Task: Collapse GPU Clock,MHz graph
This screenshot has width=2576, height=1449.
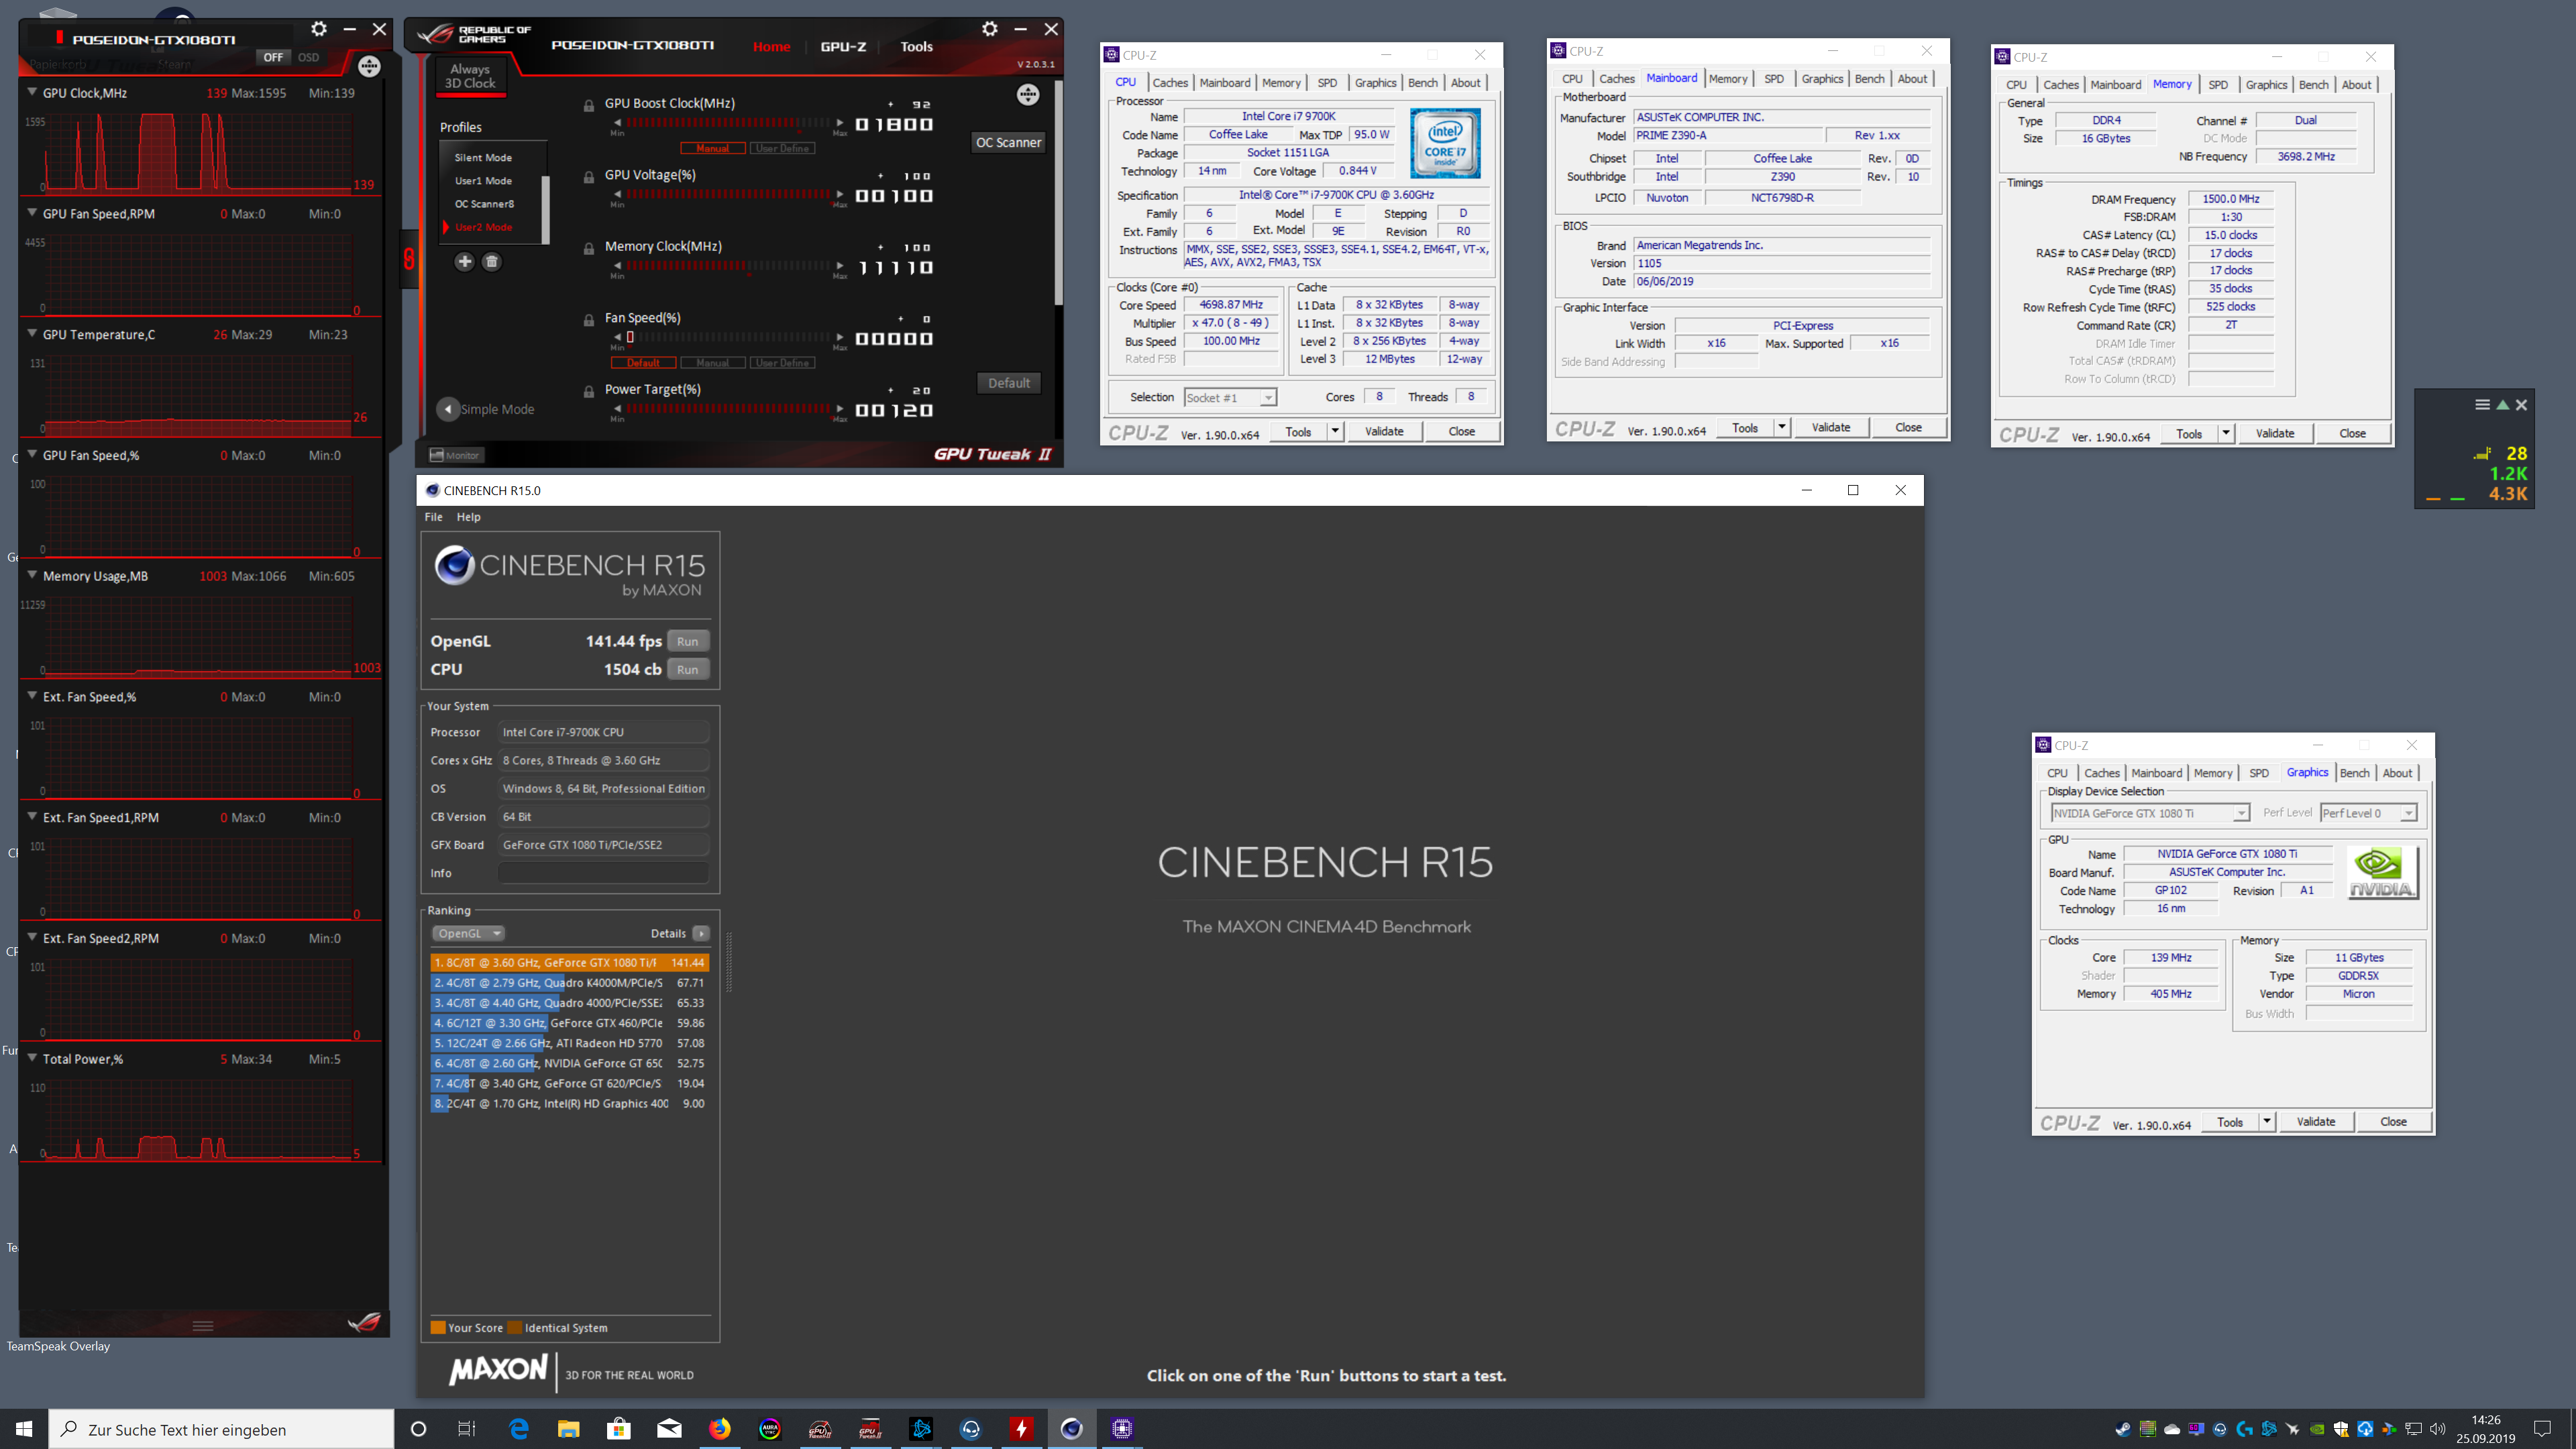Action: coord(32,92)
